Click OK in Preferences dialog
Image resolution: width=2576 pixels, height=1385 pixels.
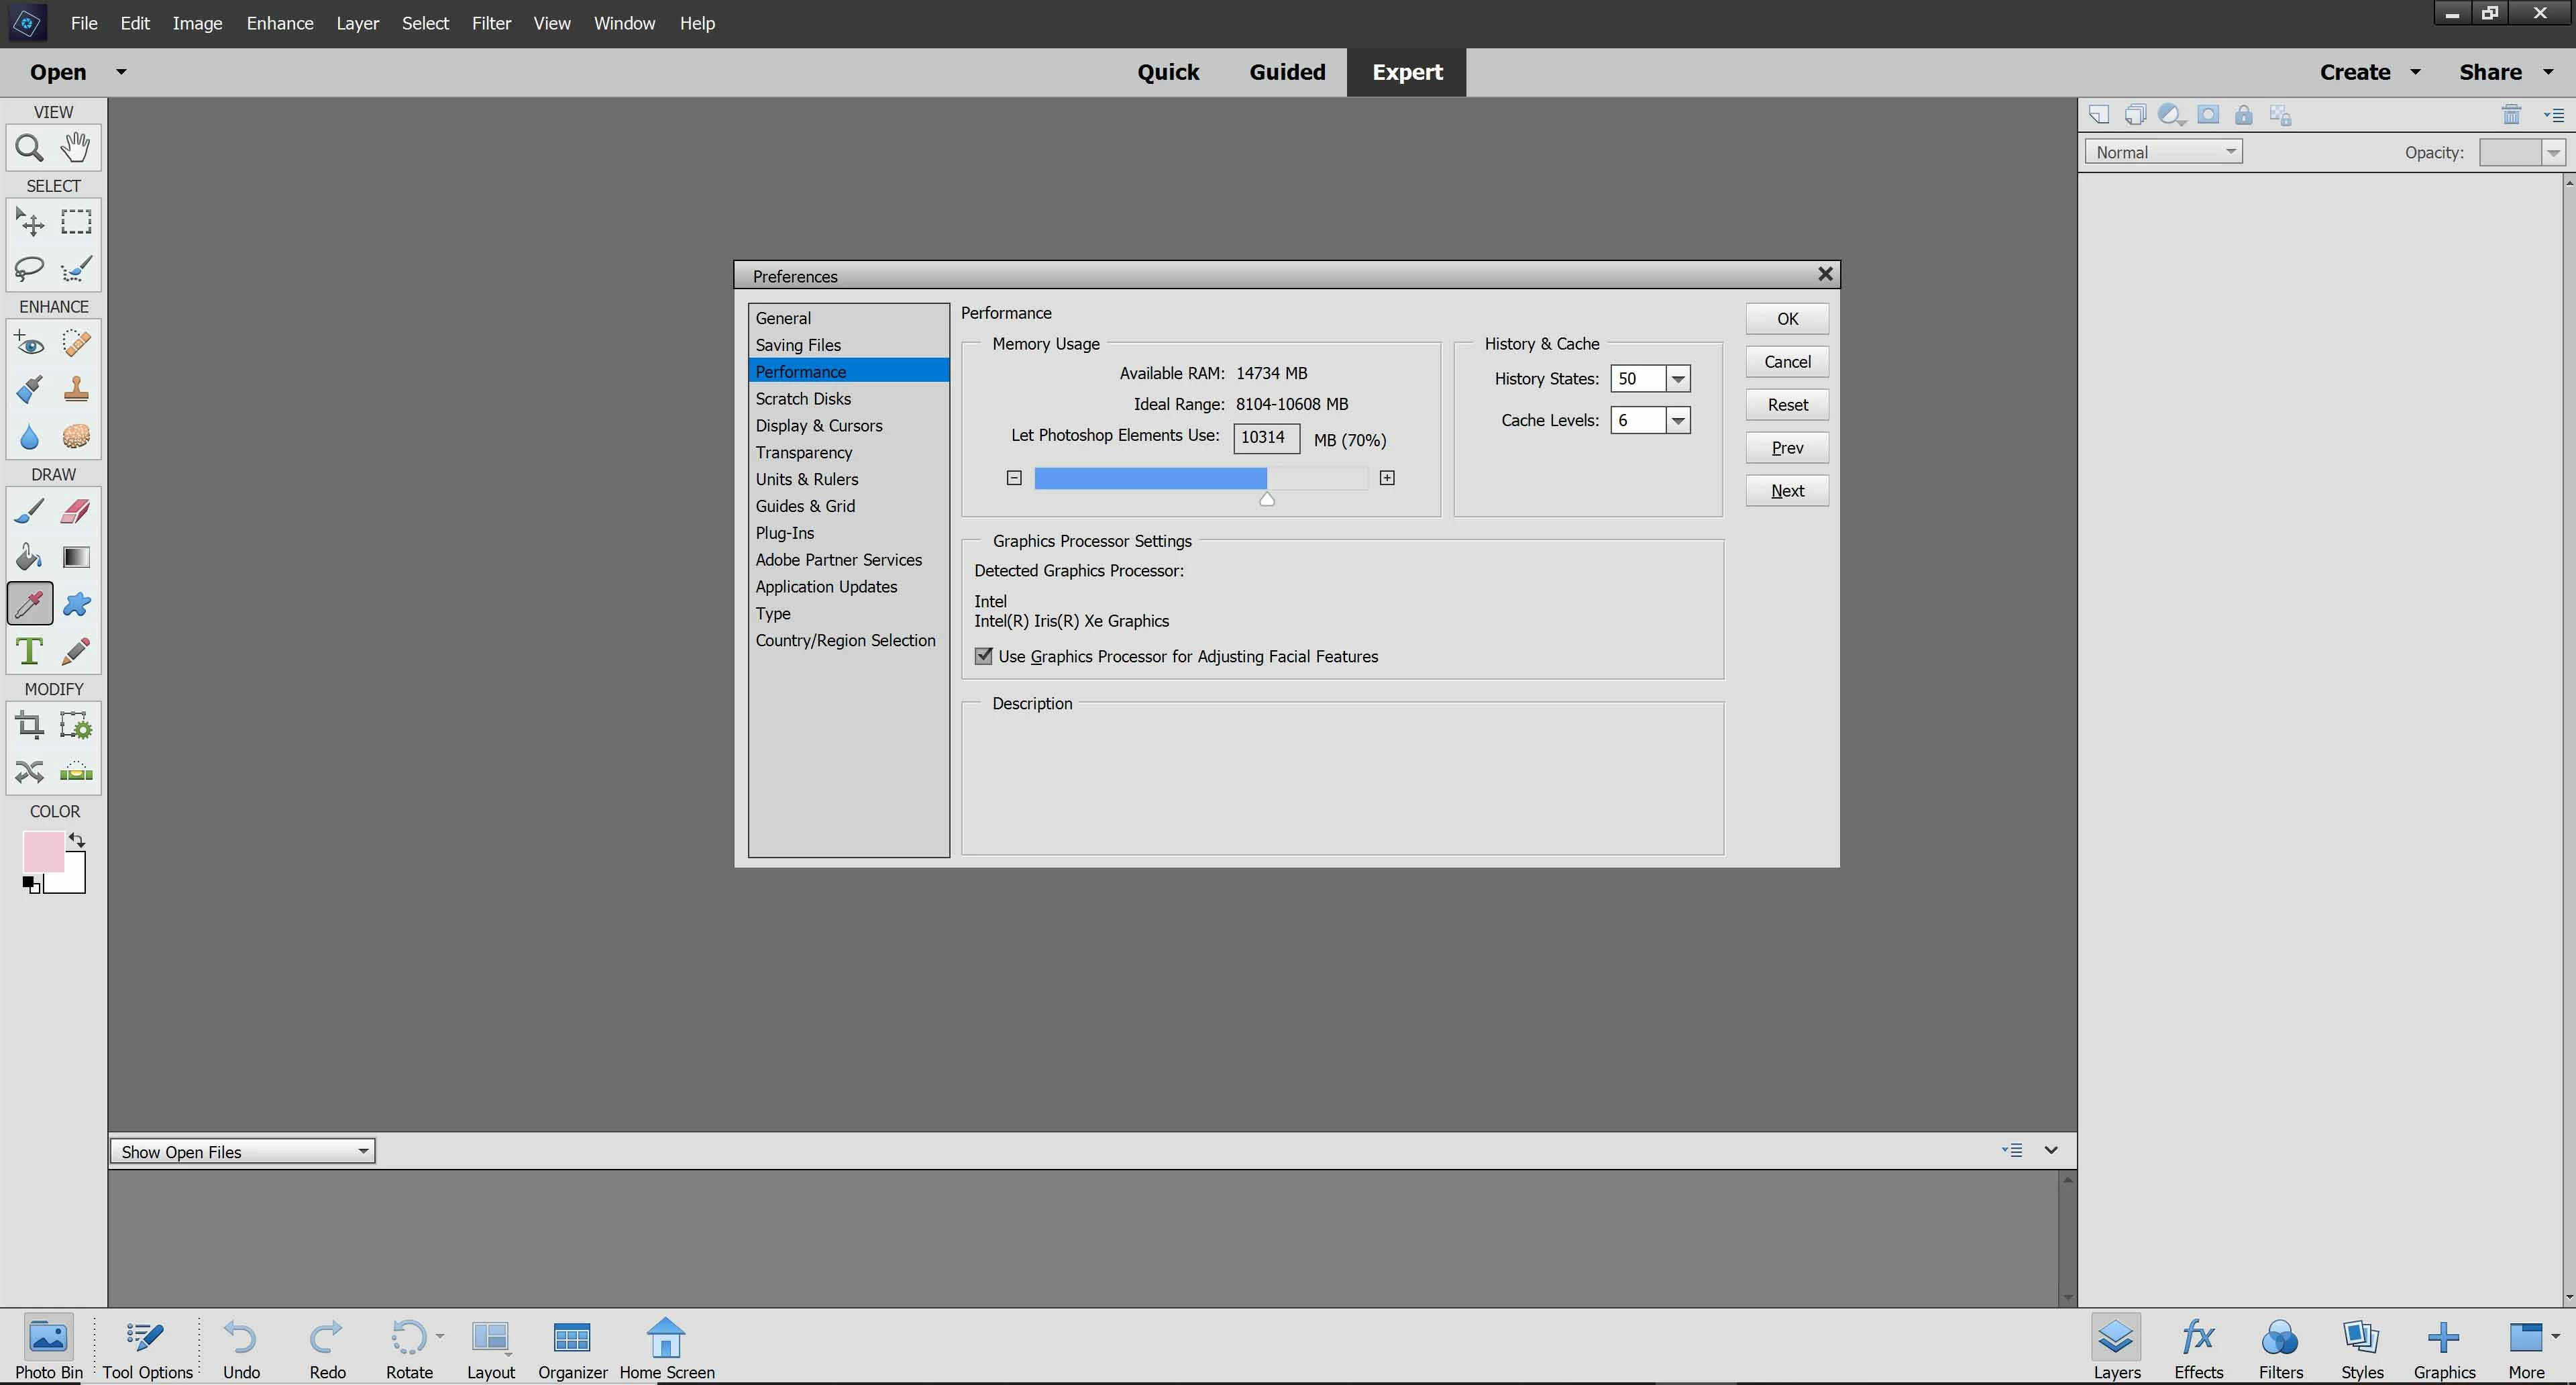(x=1787, y=319)
